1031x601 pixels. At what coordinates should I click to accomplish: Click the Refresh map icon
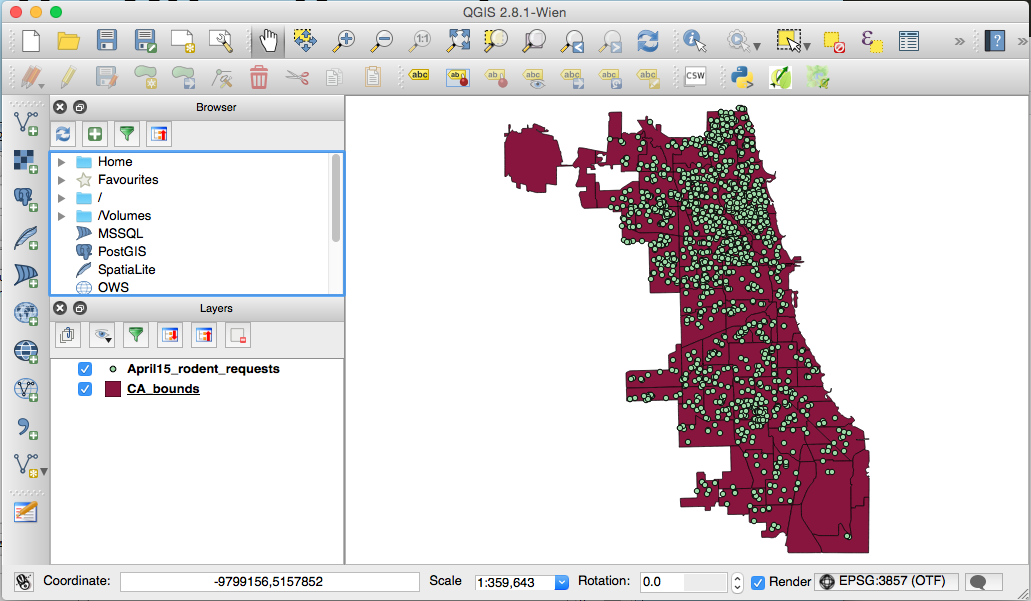pyautogui.click(x=648, y=41)
